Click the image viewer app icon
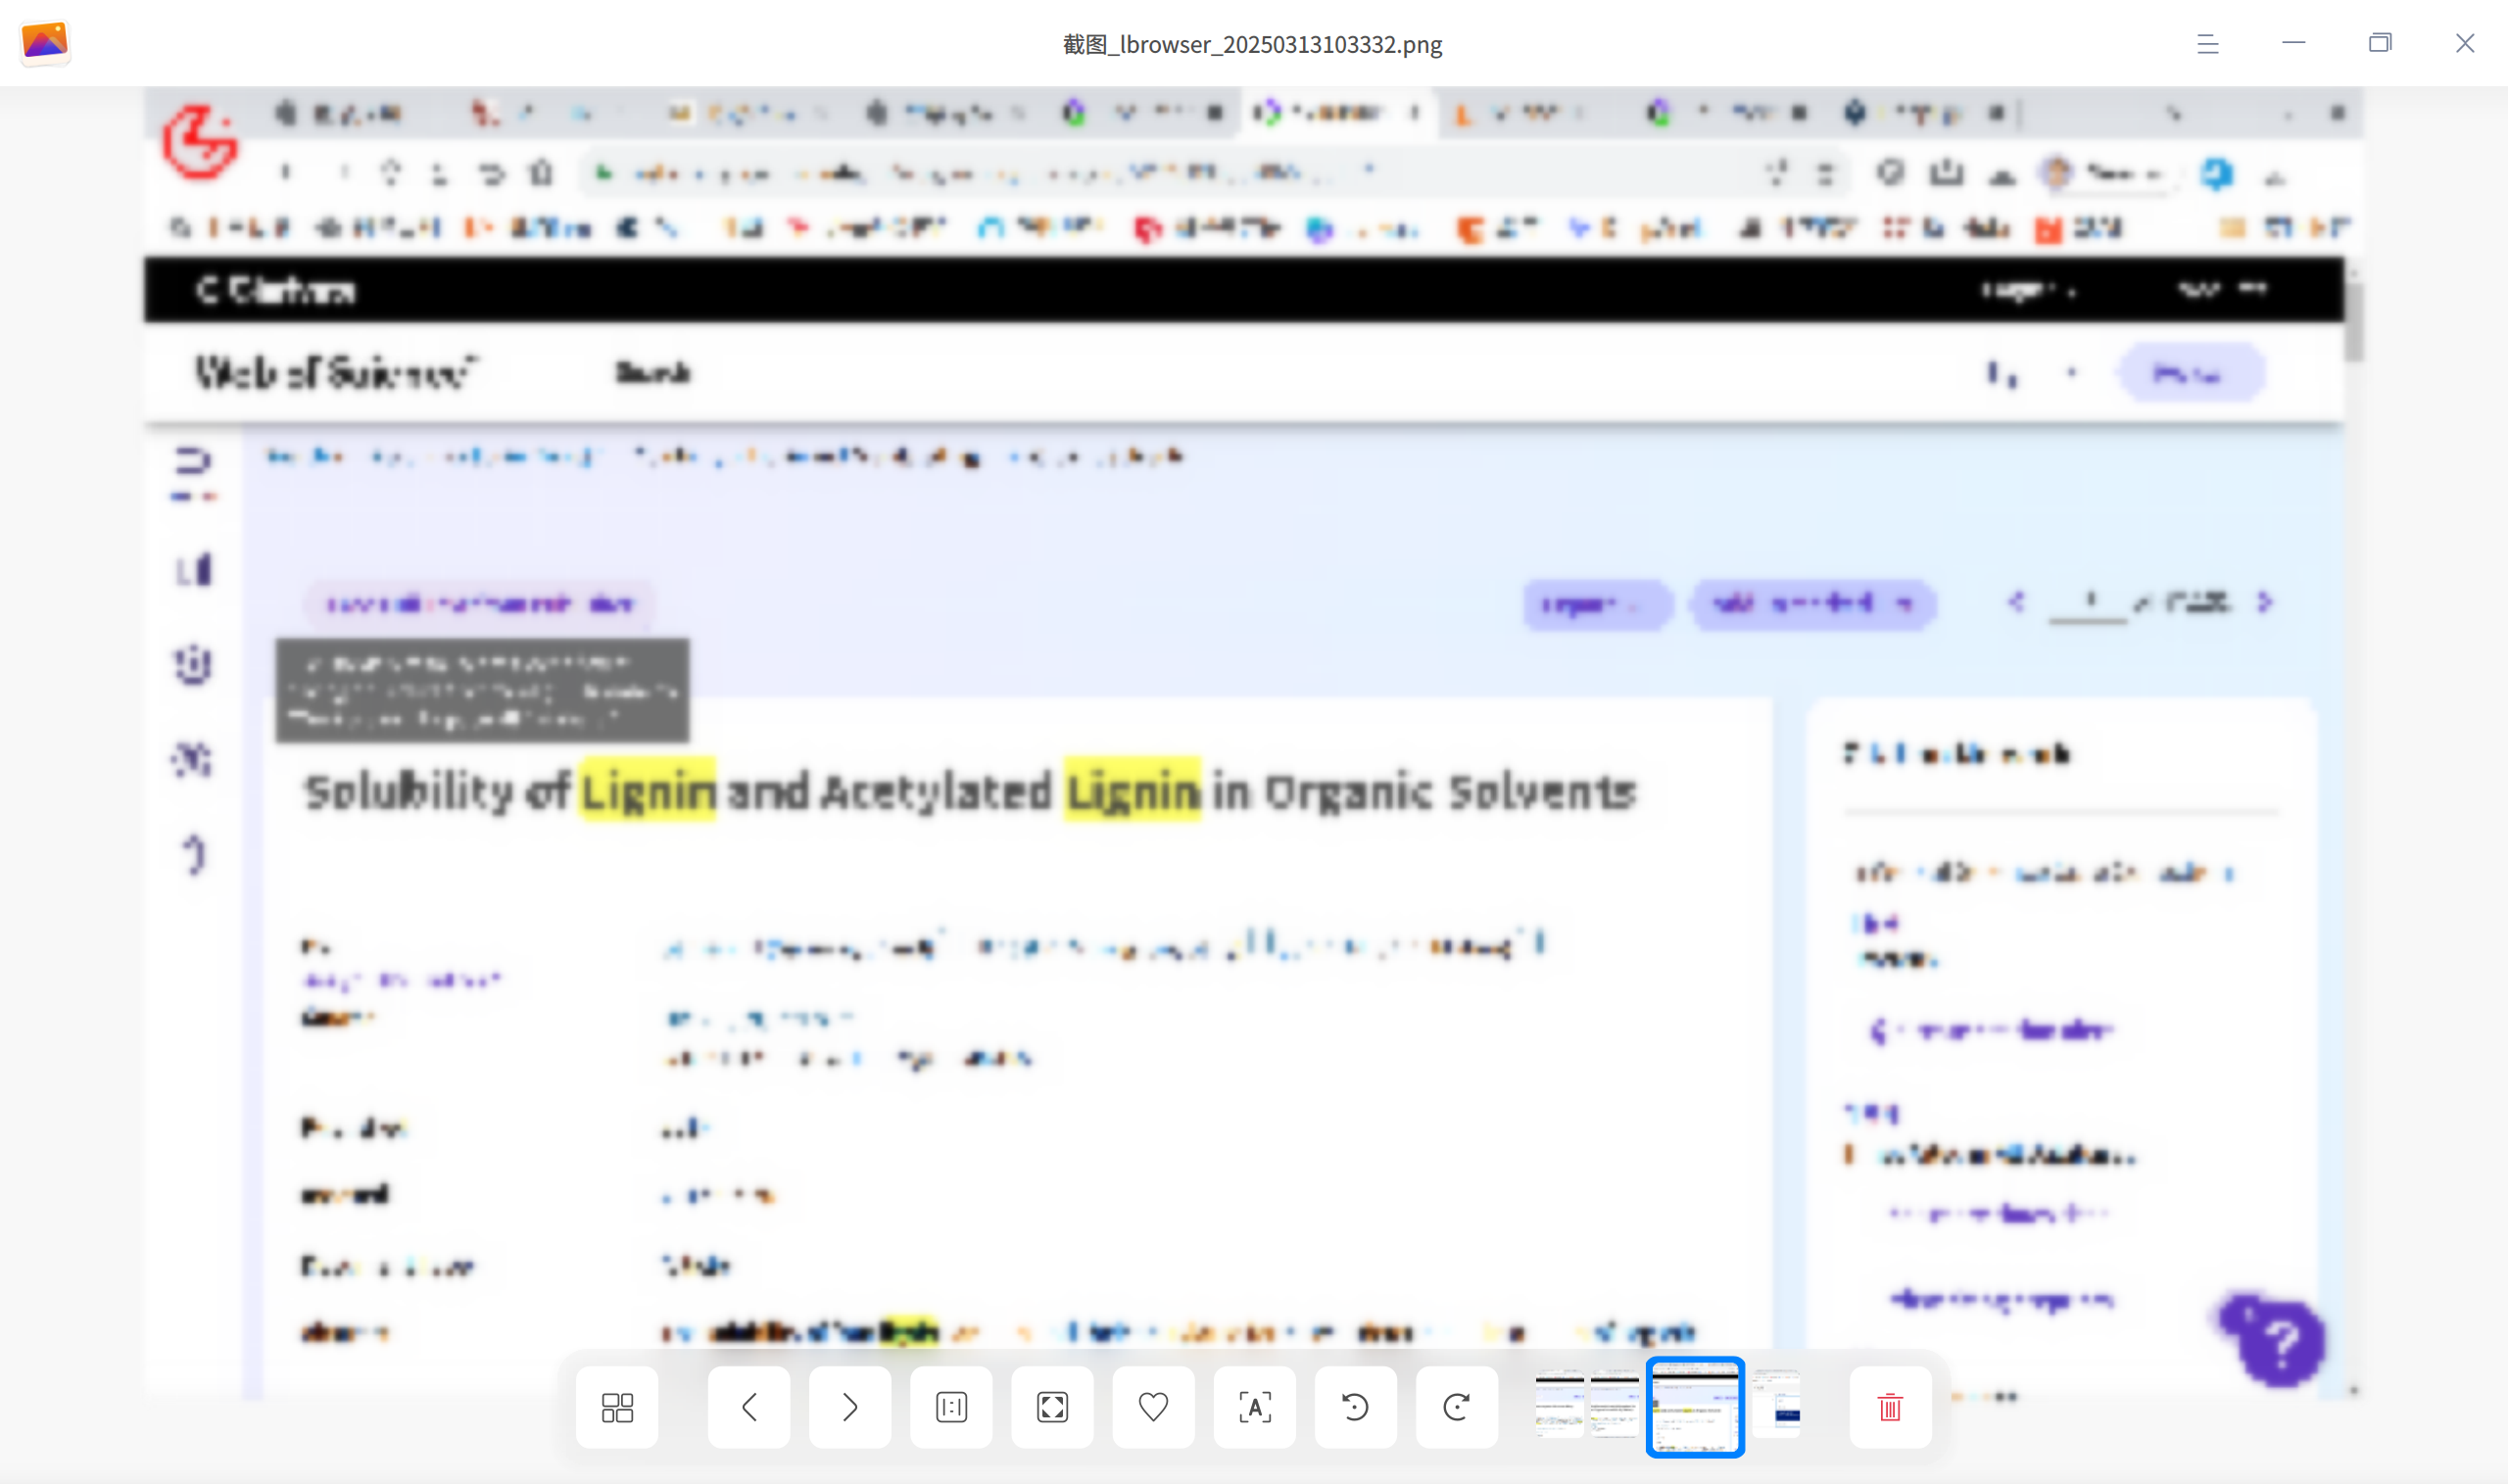This screenshot has height=1484, width=2508. [x=45, y=43]
